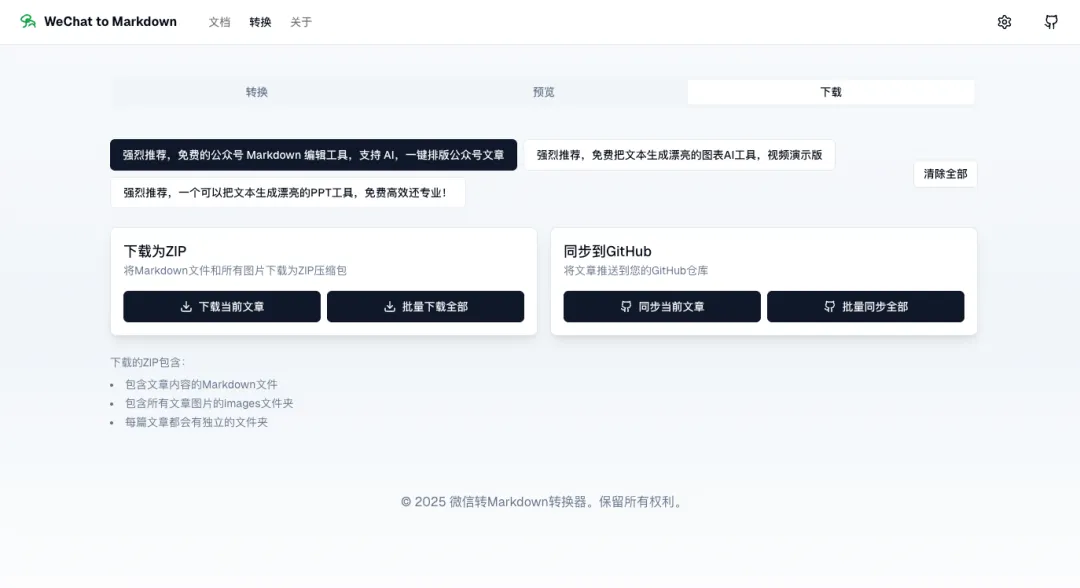This screenshot has height=588, width=1080.
Task: Click GitHub icon on 批量同步全部 button
Action: tap(829, 307)
